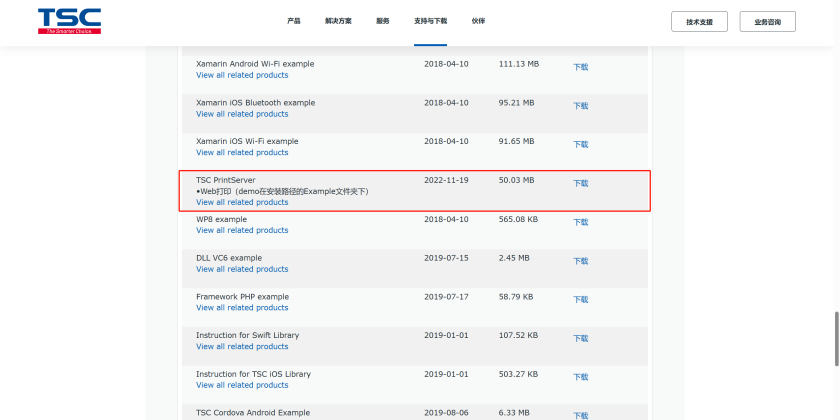Click the 技术支援 button

(699, 22)
